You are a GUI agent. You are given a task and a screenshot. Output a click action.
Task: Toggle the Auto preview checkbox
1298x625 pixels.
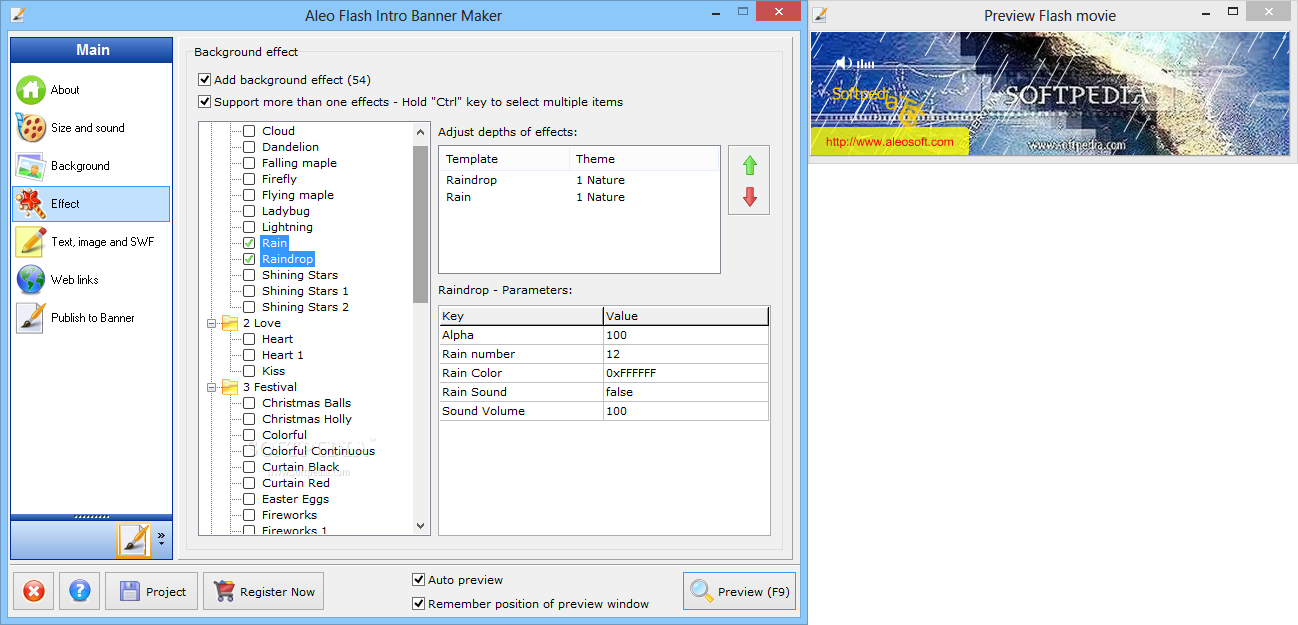[x=419, y=580]
